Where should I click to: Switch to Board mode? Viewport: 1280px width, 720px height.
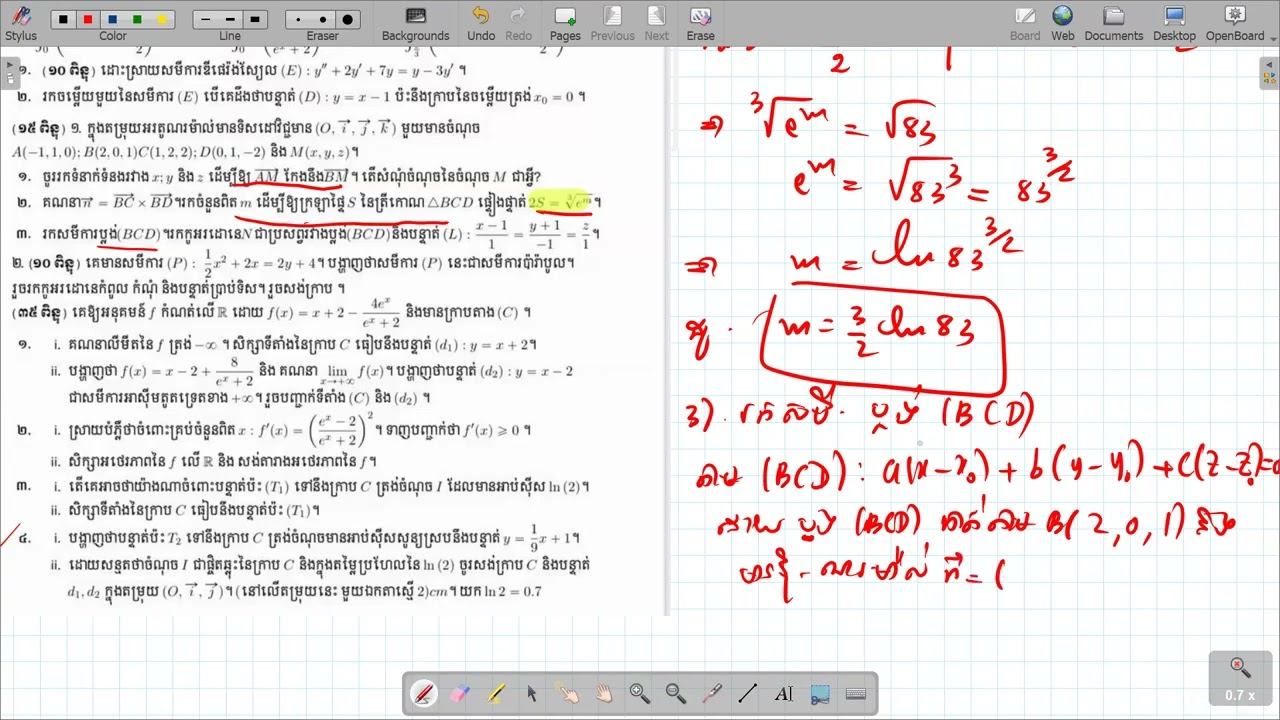tap(1025, 23)
